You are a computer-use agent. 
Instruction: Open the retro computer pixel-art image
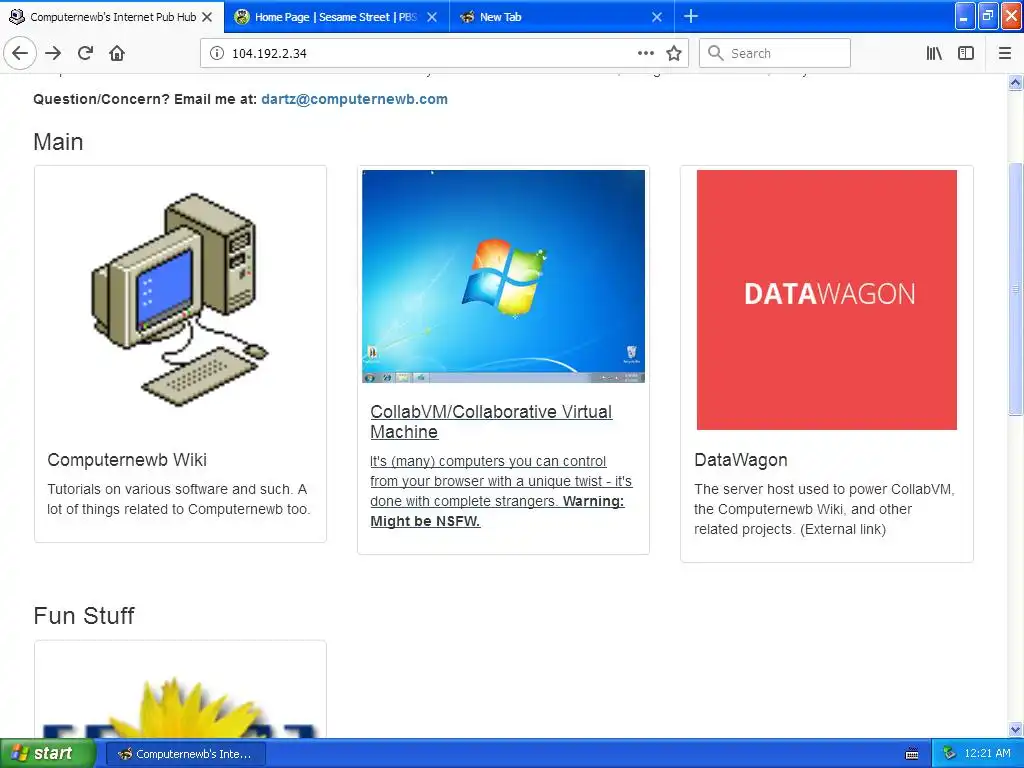pos(180,300)
